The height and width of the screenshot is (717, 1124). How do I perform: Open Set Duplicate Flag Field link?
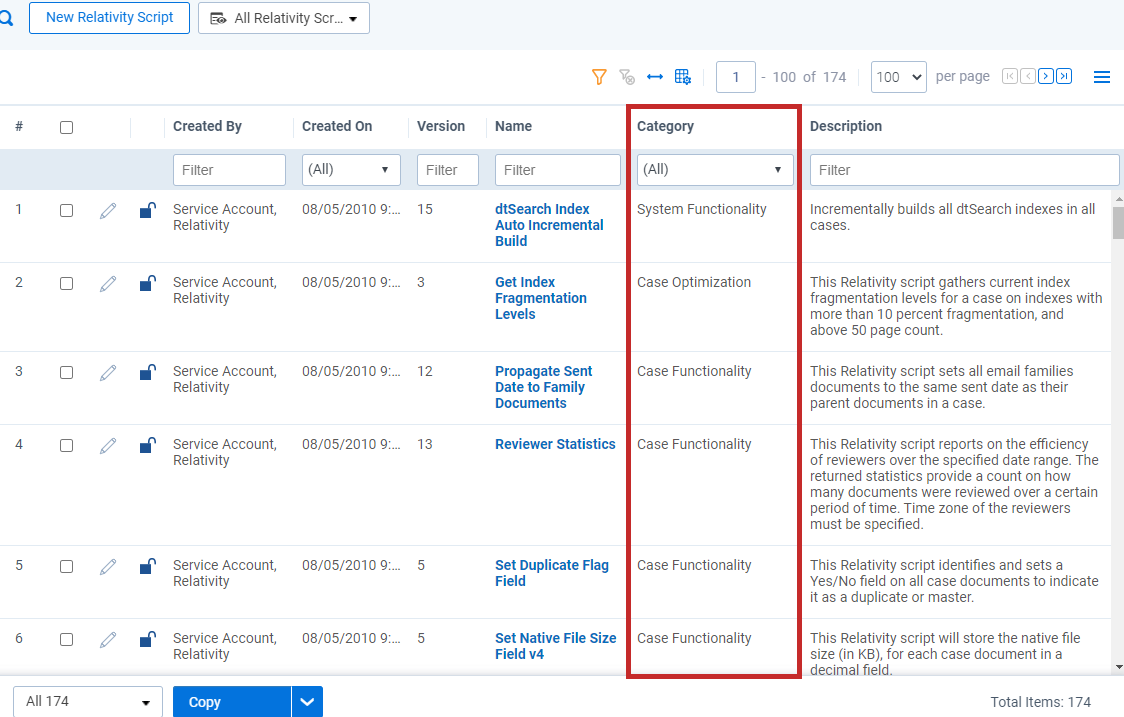pyautogui.click(x=551, y=574)
